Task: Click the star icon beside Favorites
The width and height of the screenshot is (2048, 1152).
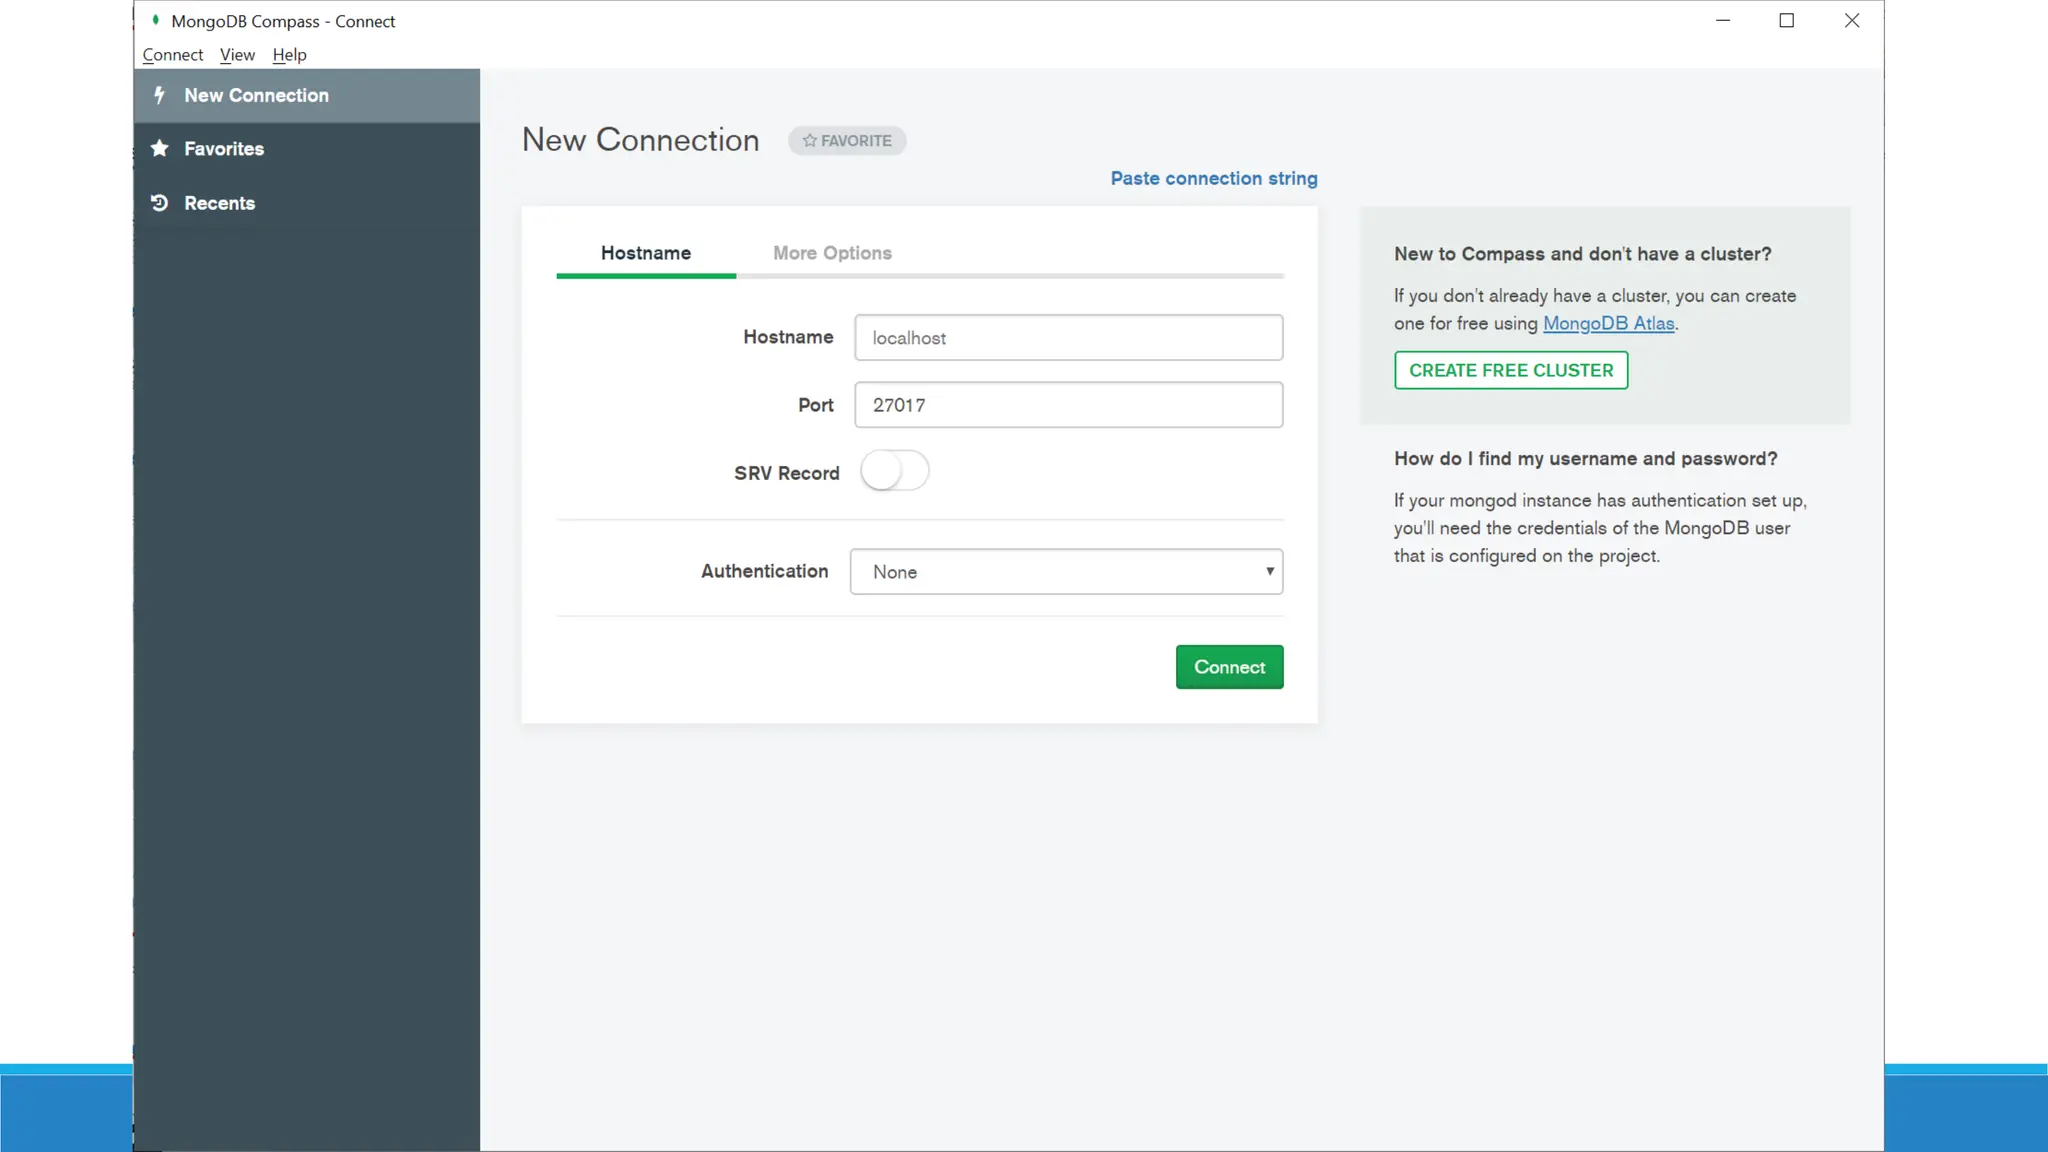Action: coord(159,149)
